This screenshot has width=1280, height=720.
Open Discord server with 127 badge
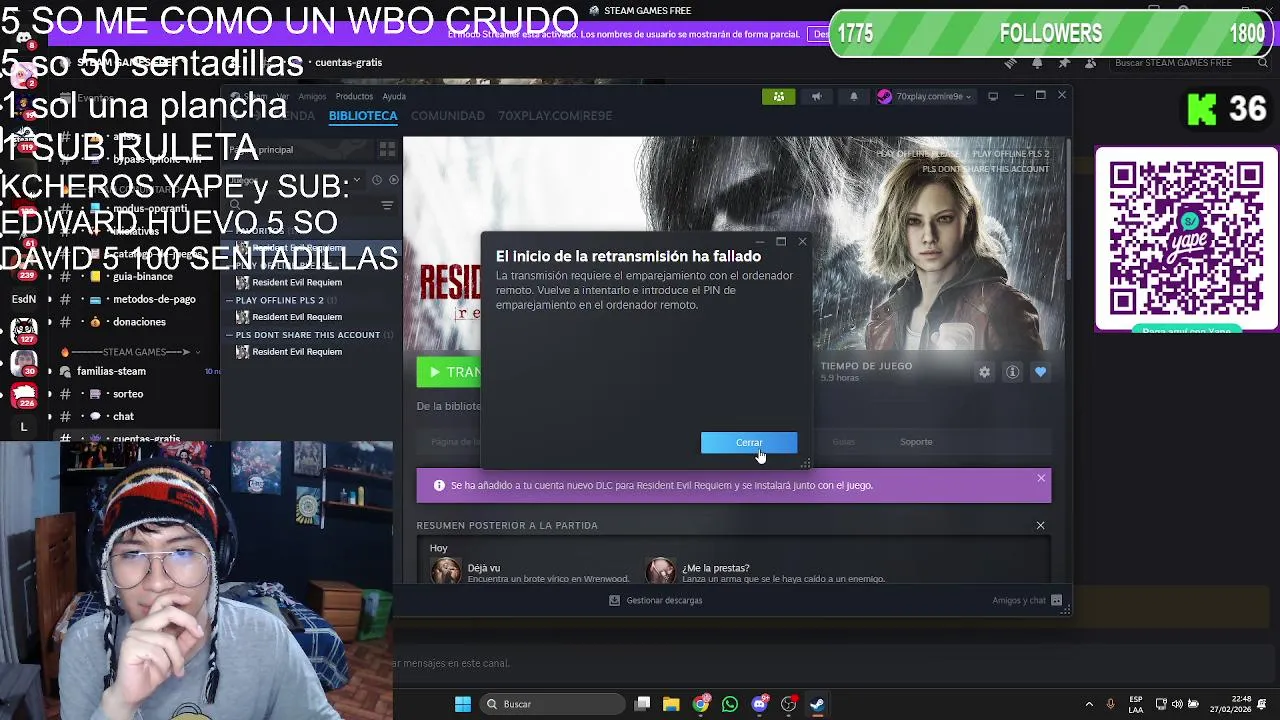24,329
